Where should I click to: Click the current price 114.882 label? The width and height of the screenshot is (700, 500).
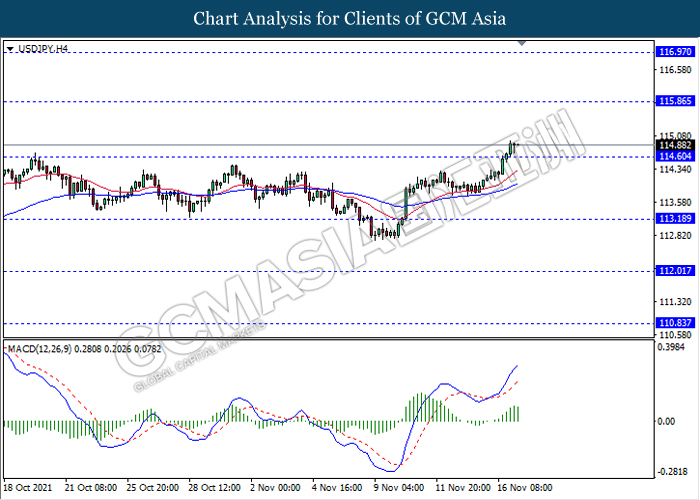click(675, 145)
